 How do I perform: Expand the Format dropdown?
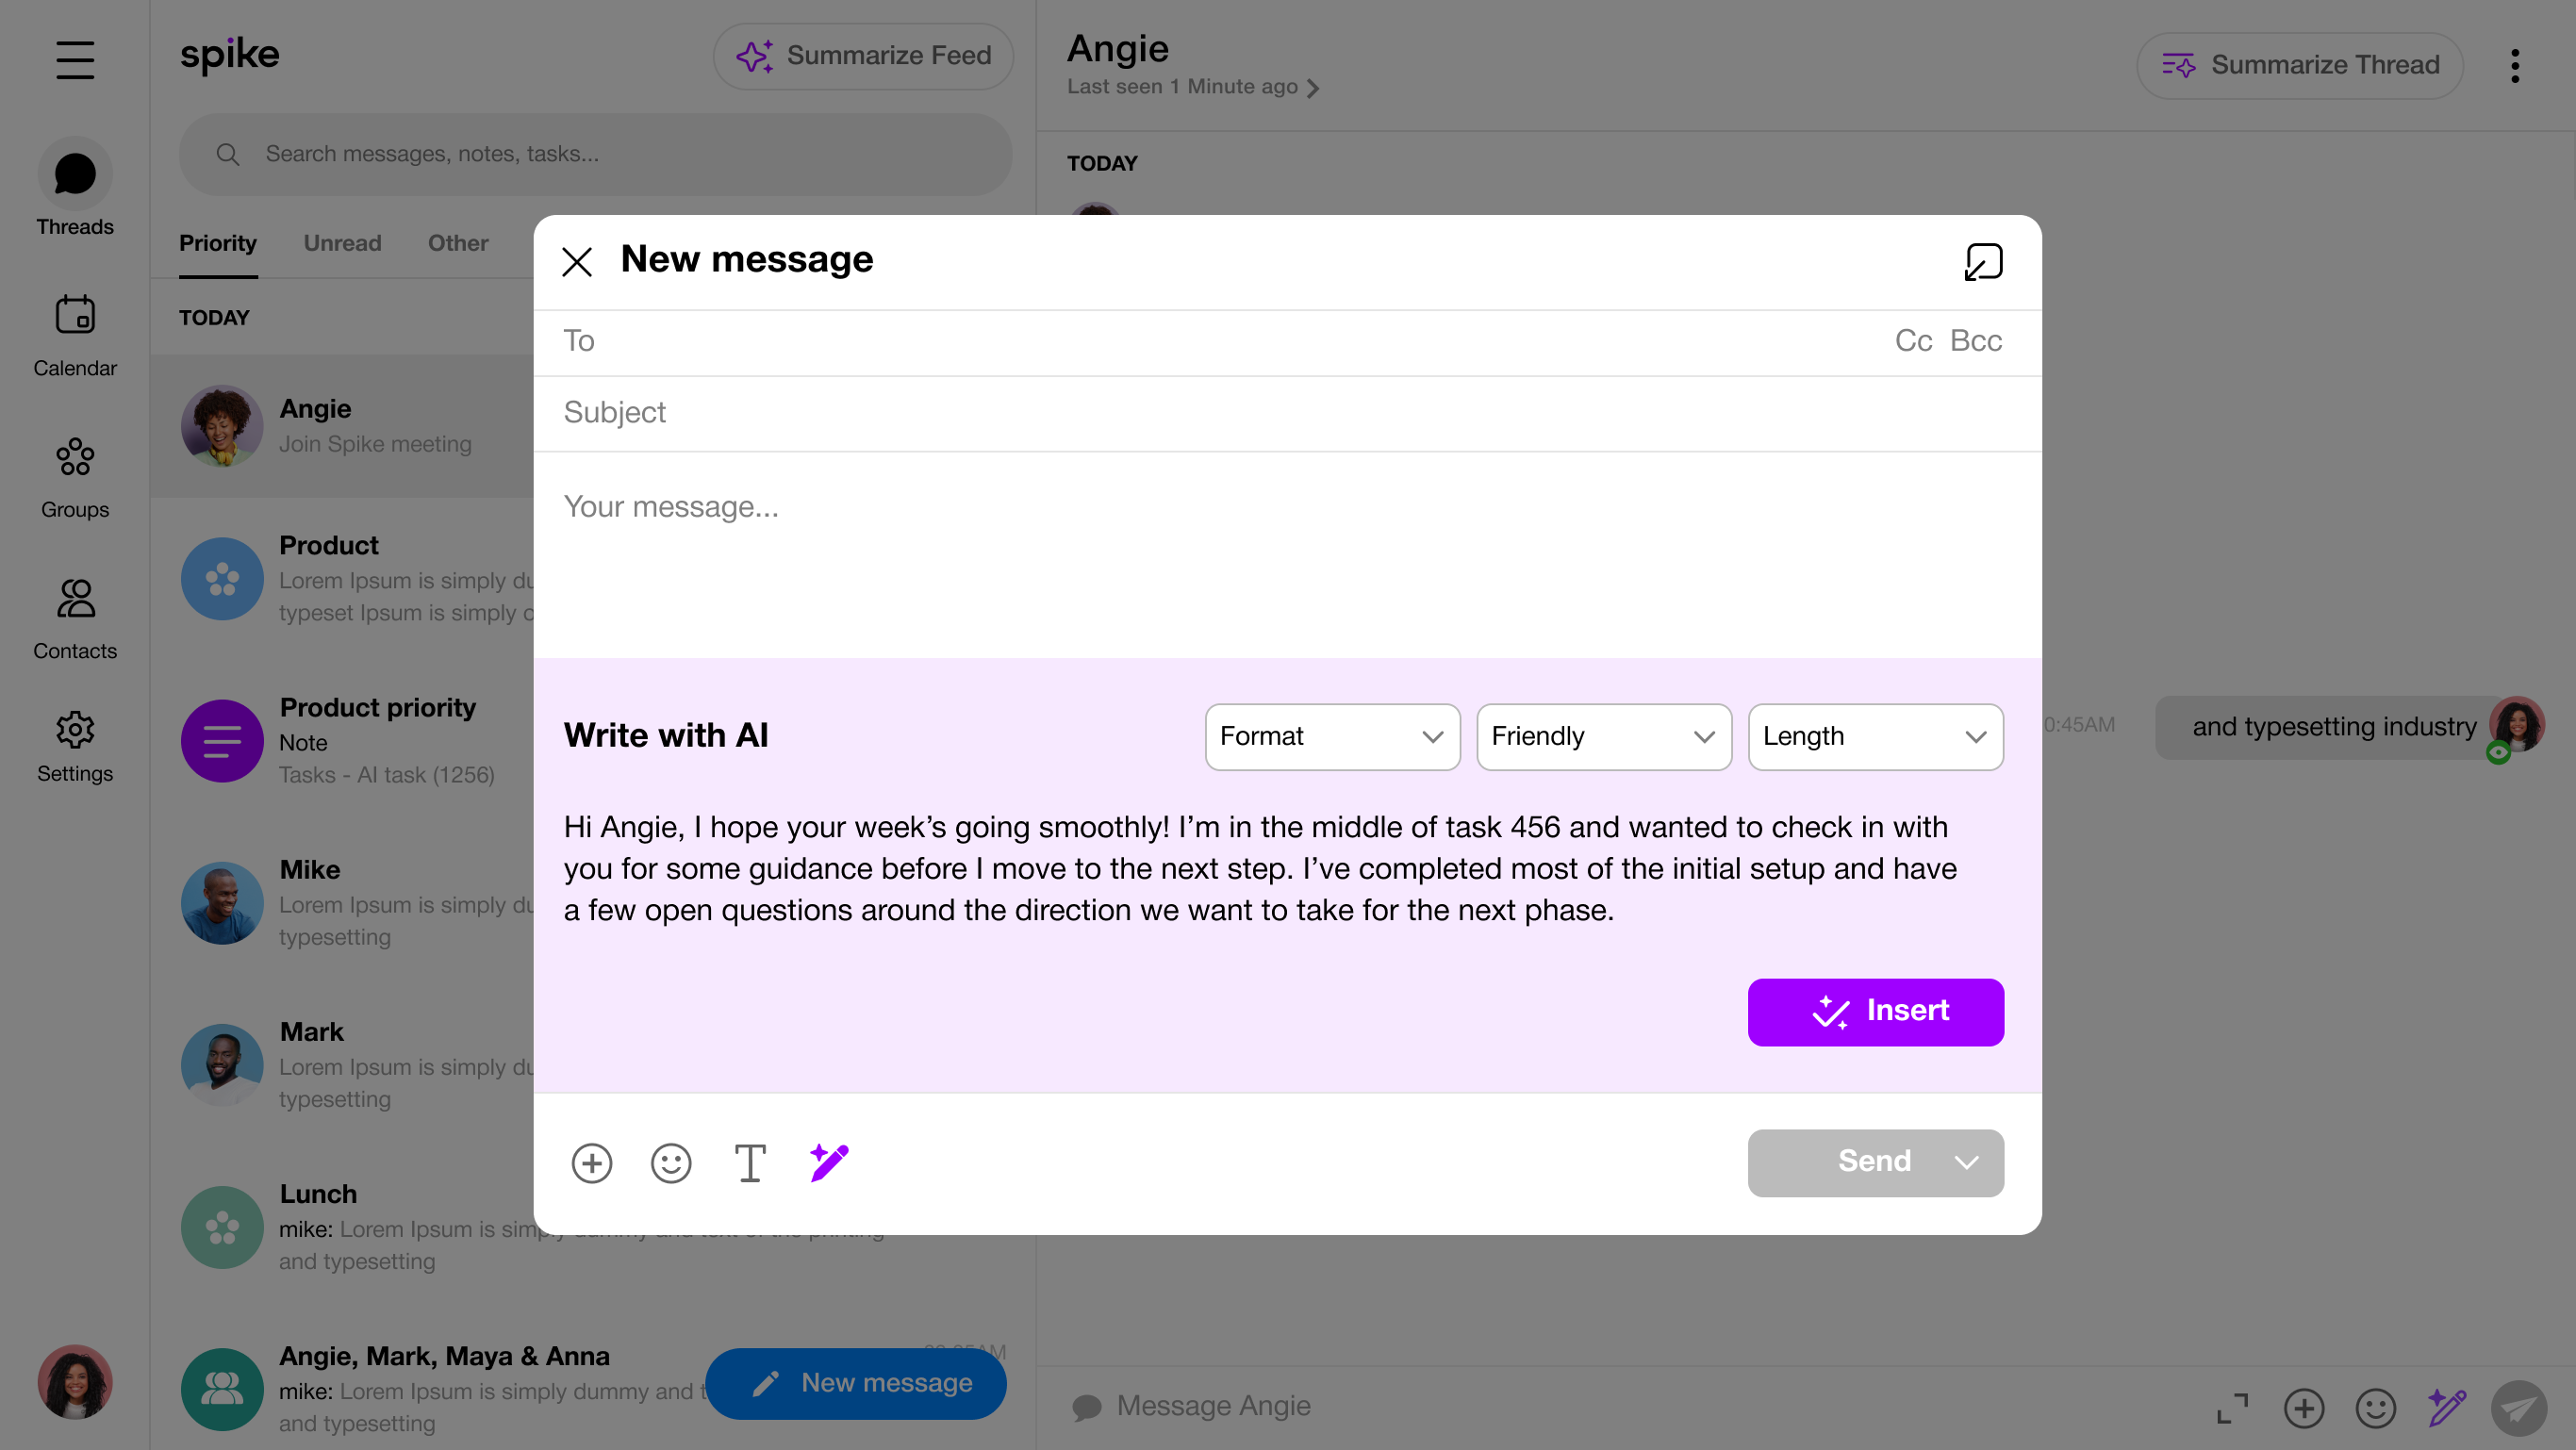[x=1331, y=736]
